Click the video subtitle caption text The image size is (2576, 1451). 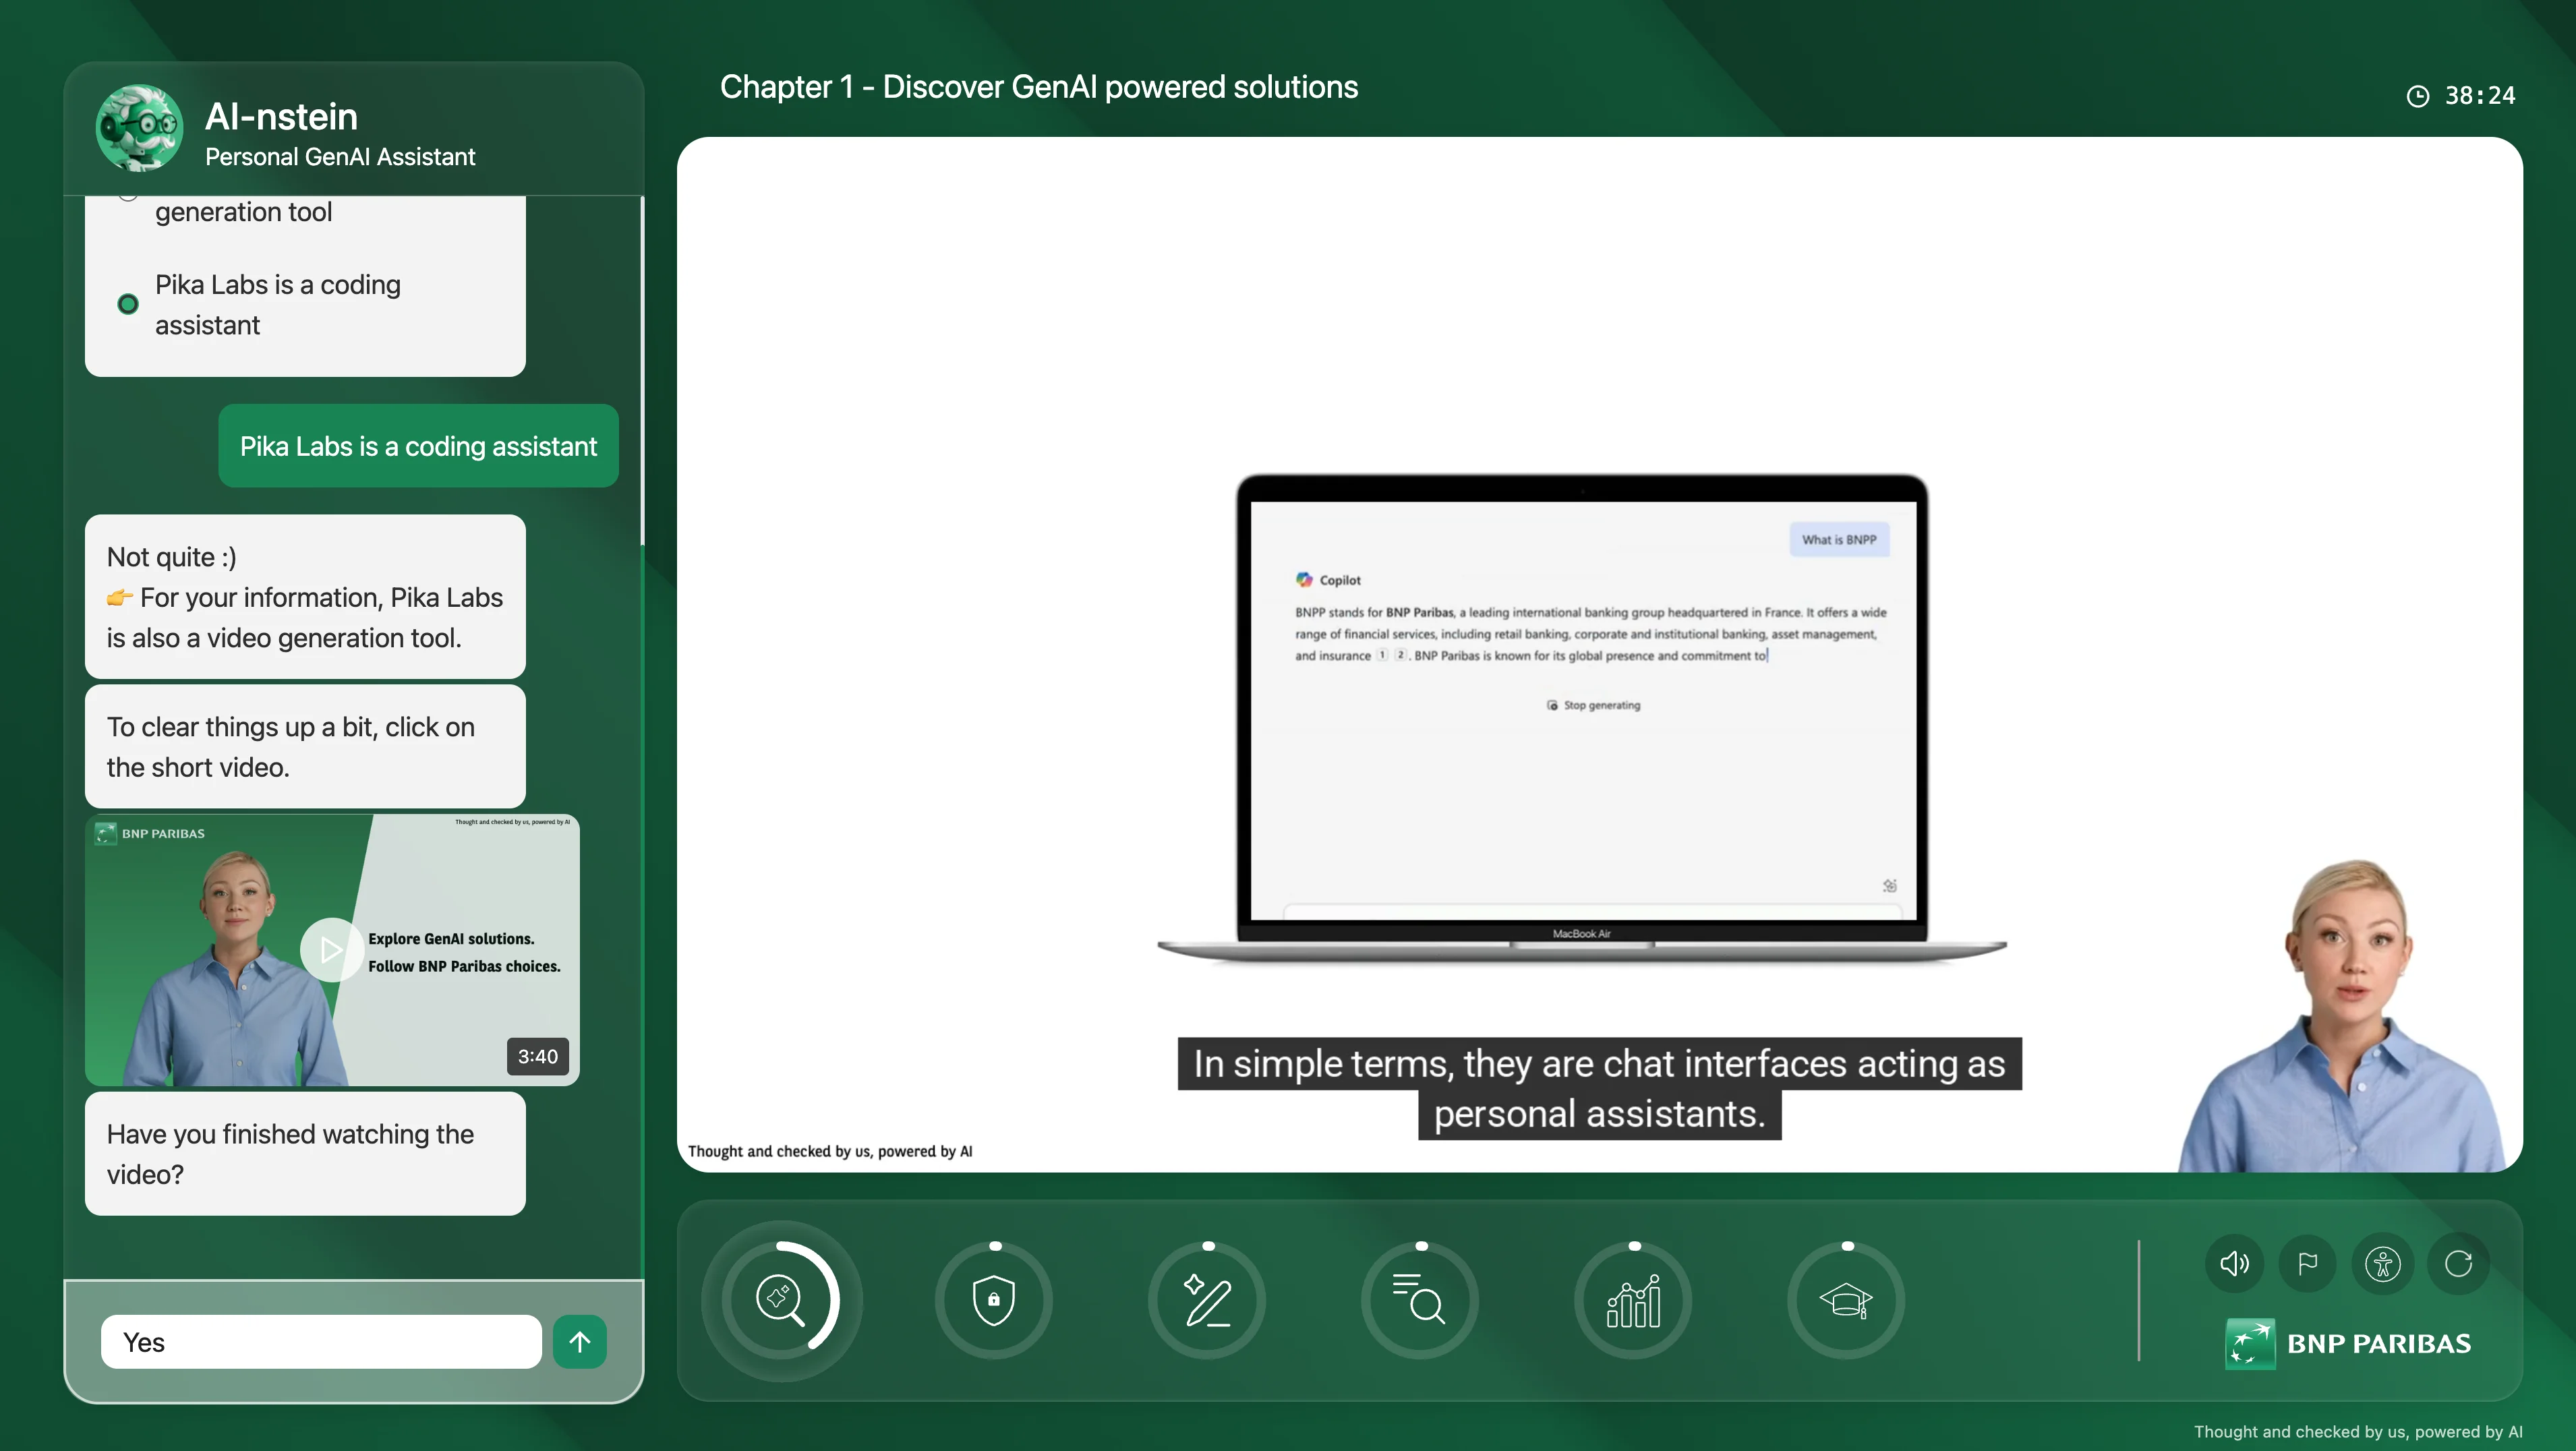[x=1599, y=1089]
